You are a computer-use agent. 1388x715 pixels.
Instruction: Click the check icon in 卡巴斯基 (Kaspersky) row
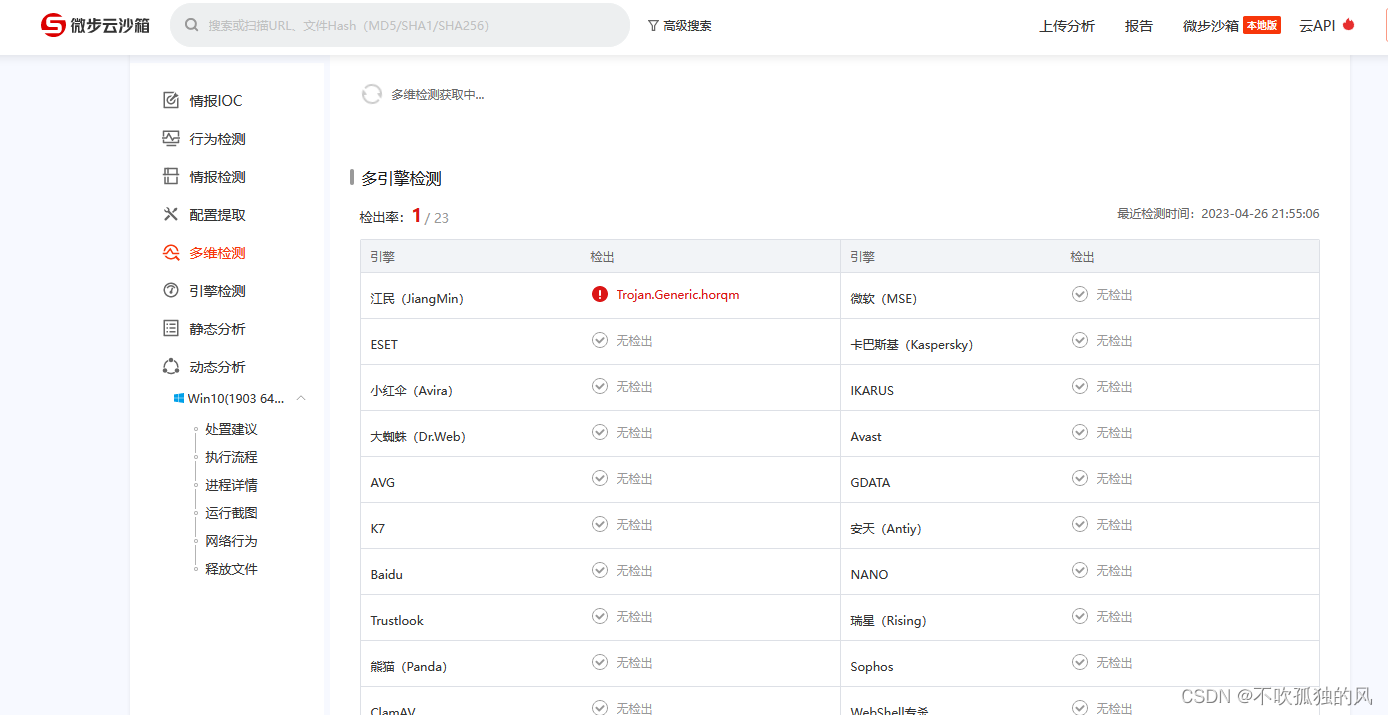(x=1080, y=340)
